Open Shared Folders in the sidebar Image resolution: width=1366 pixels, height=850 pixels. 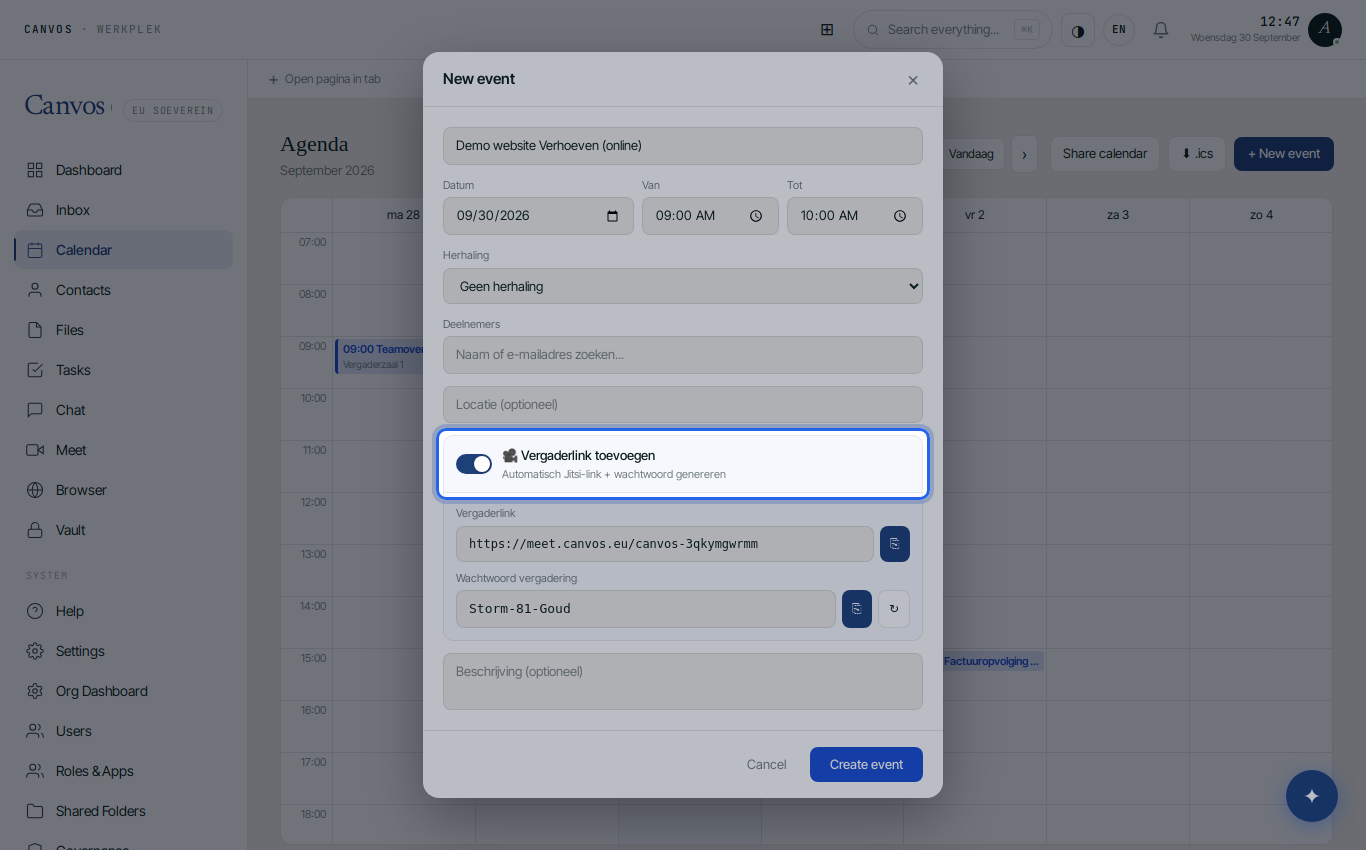123,811
